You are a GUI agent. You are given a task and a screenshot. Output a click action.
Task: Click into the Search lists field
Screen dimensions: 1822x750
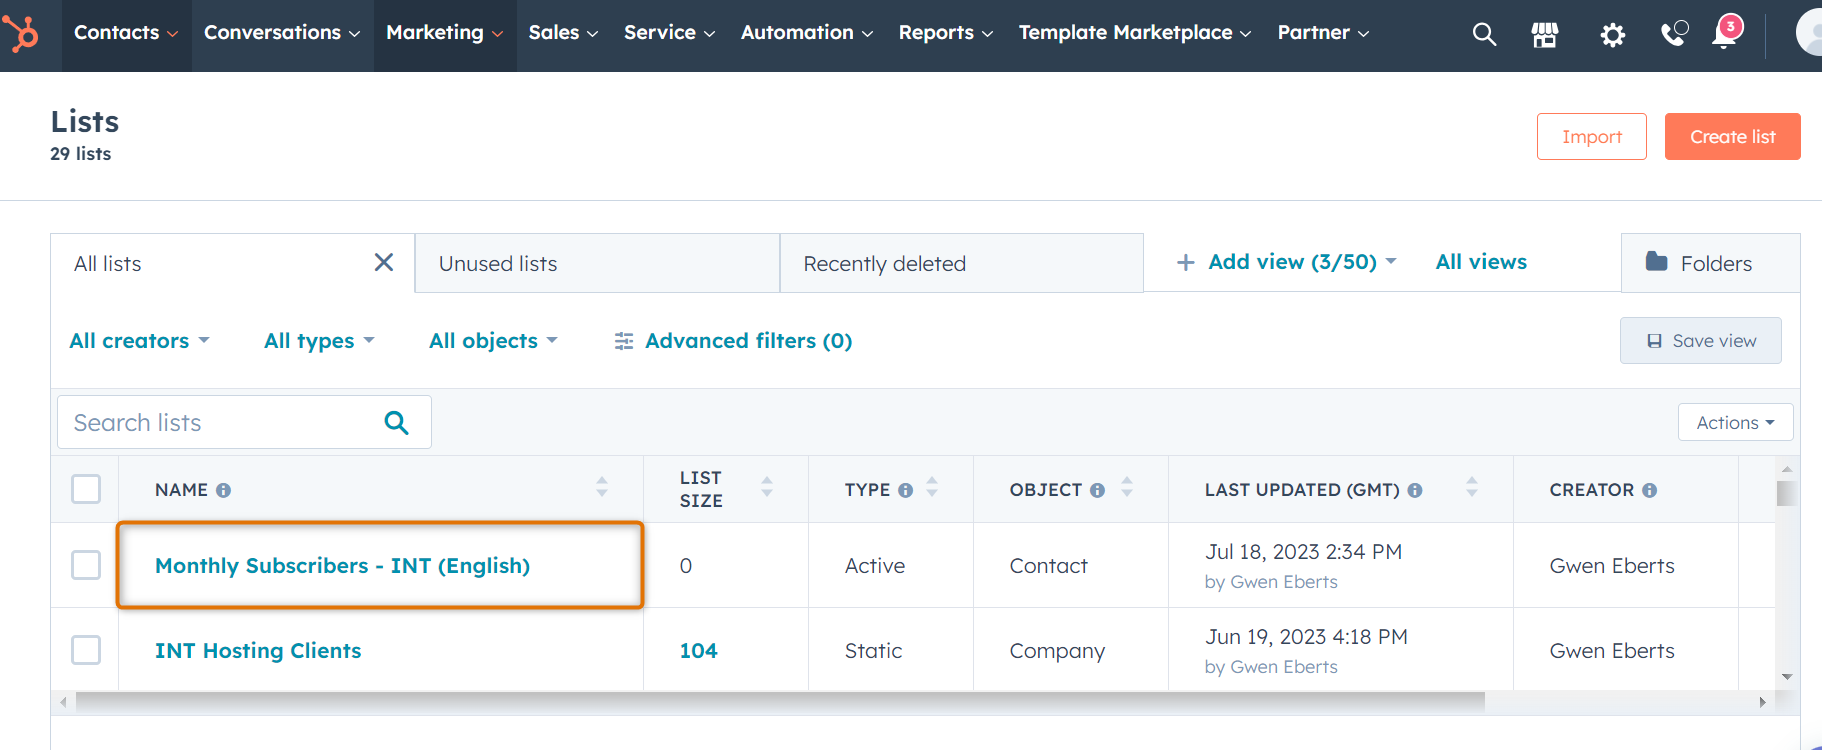(x=220, y=423)
